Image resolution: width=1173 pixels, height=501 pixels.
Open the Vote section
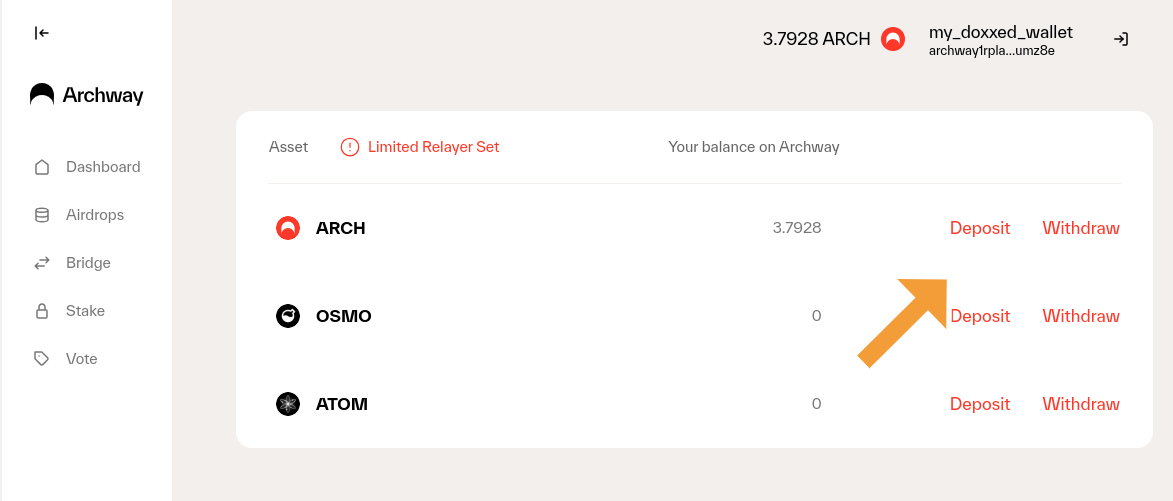tap(81, 359)
